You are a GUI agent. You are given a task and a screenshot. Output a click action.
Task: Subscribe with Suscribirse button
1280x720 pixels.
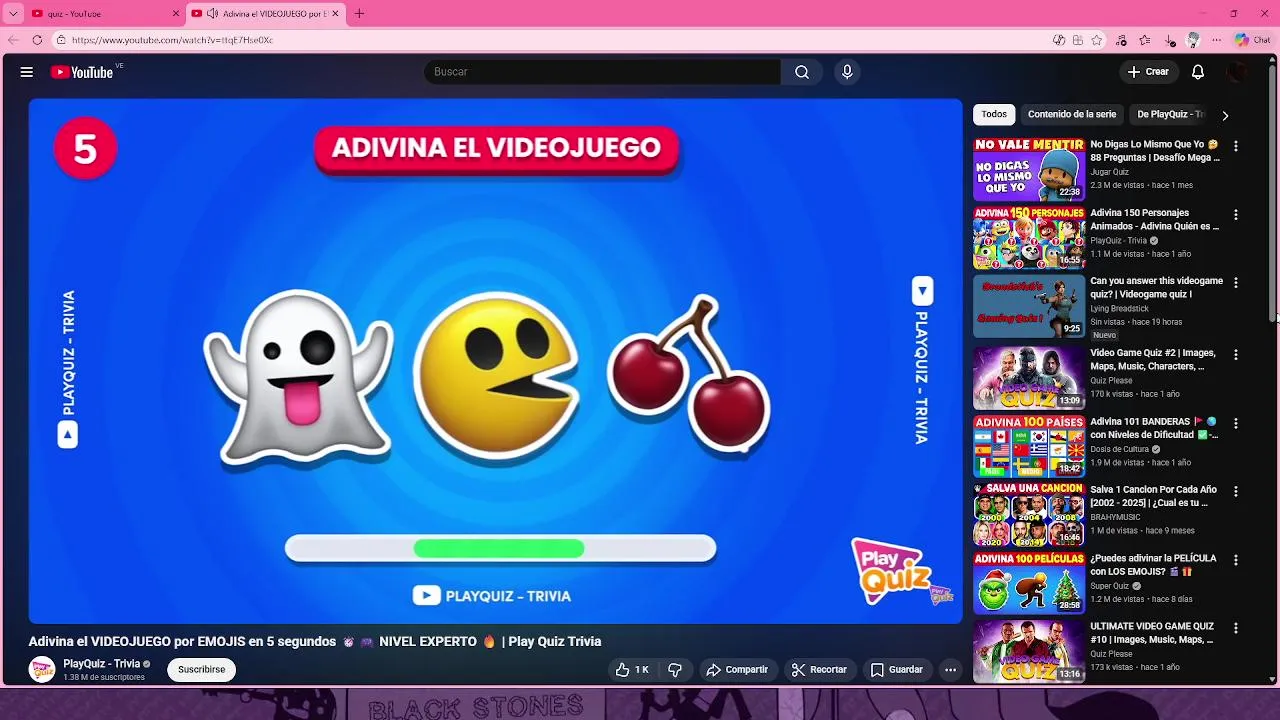tap(202, 670)
